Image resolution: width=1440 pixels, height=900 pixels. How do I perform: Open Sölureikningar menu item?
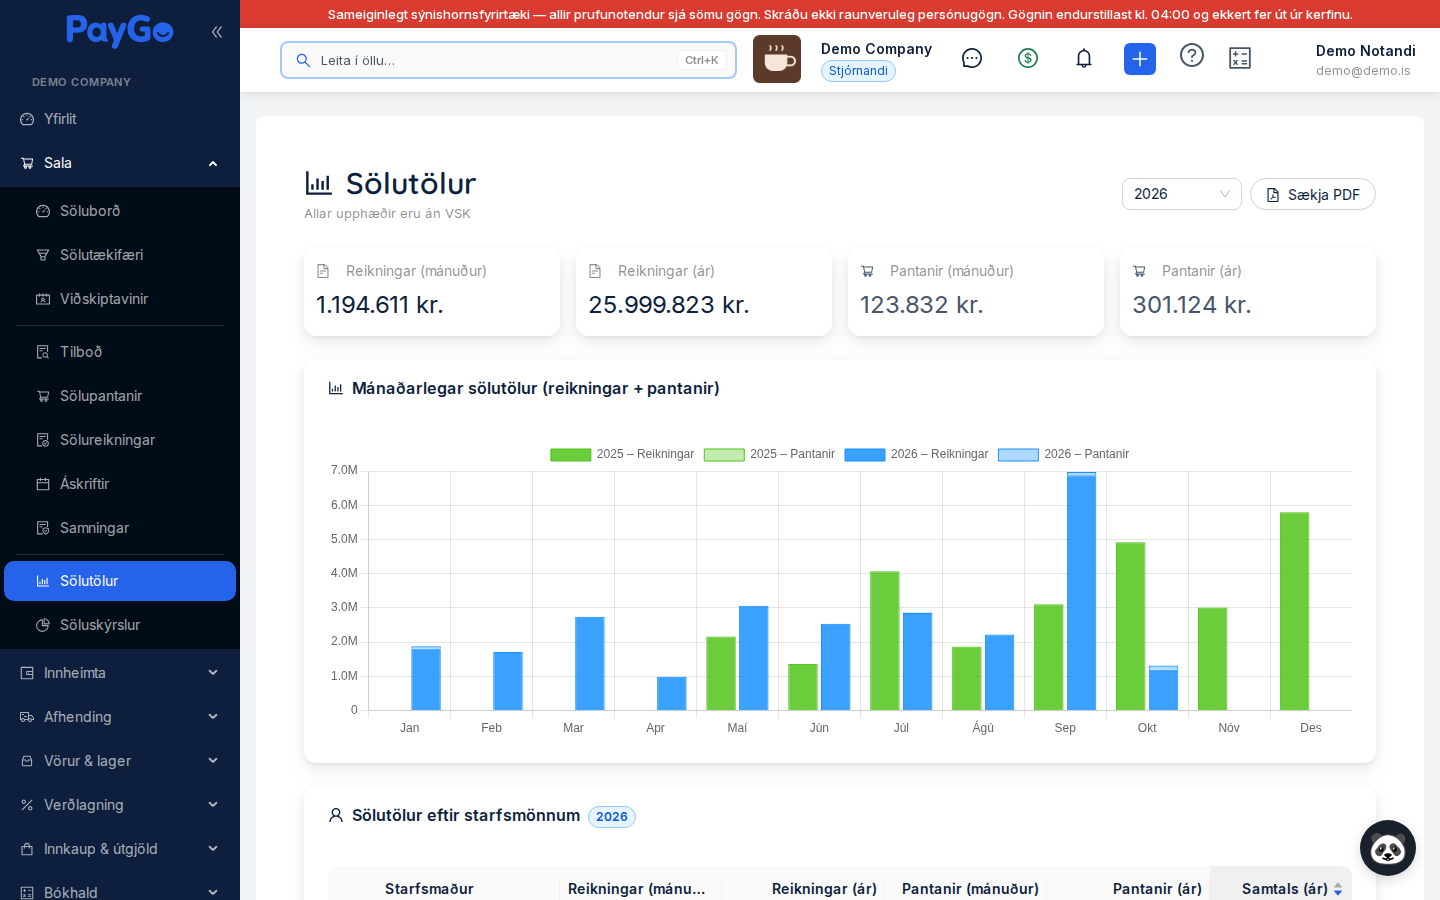[120, 440]
